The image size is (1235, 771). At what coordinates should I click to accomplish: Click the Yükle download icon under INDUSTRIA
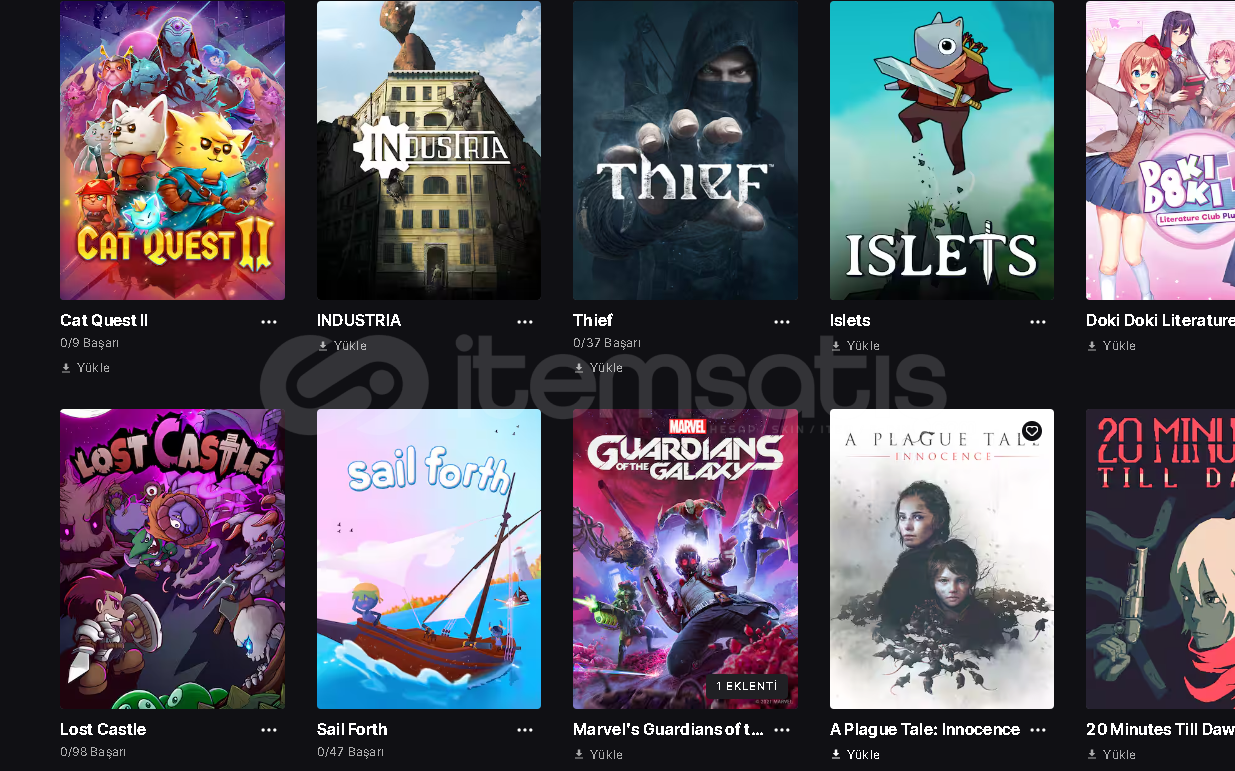coord(323,346)
